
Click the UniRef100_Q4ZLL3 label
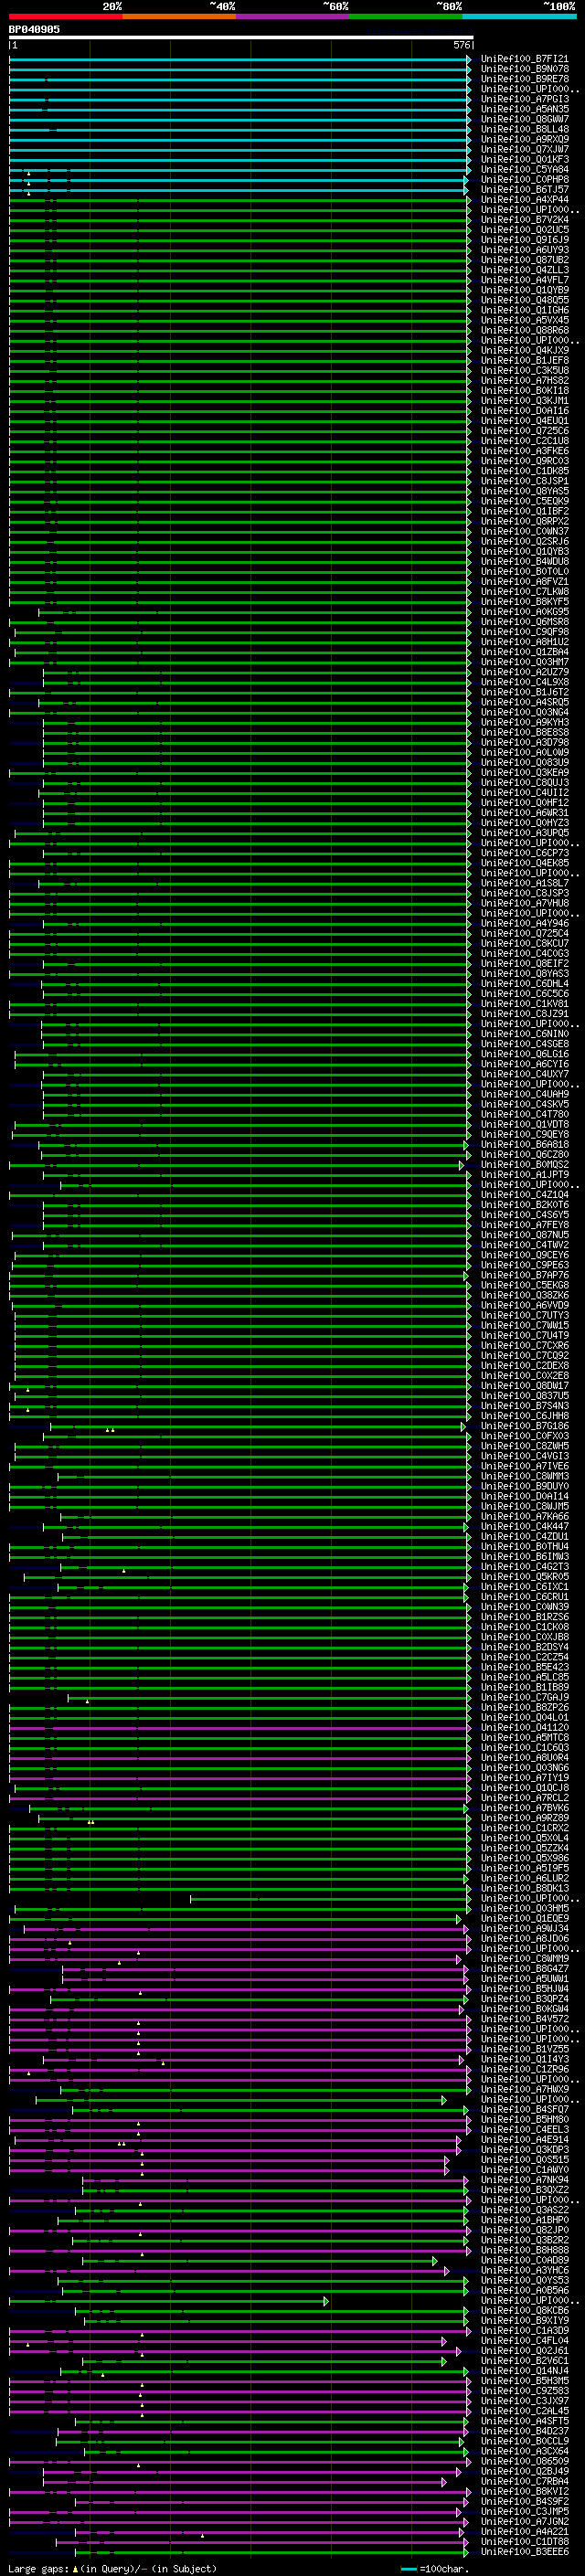click(525, 270)
